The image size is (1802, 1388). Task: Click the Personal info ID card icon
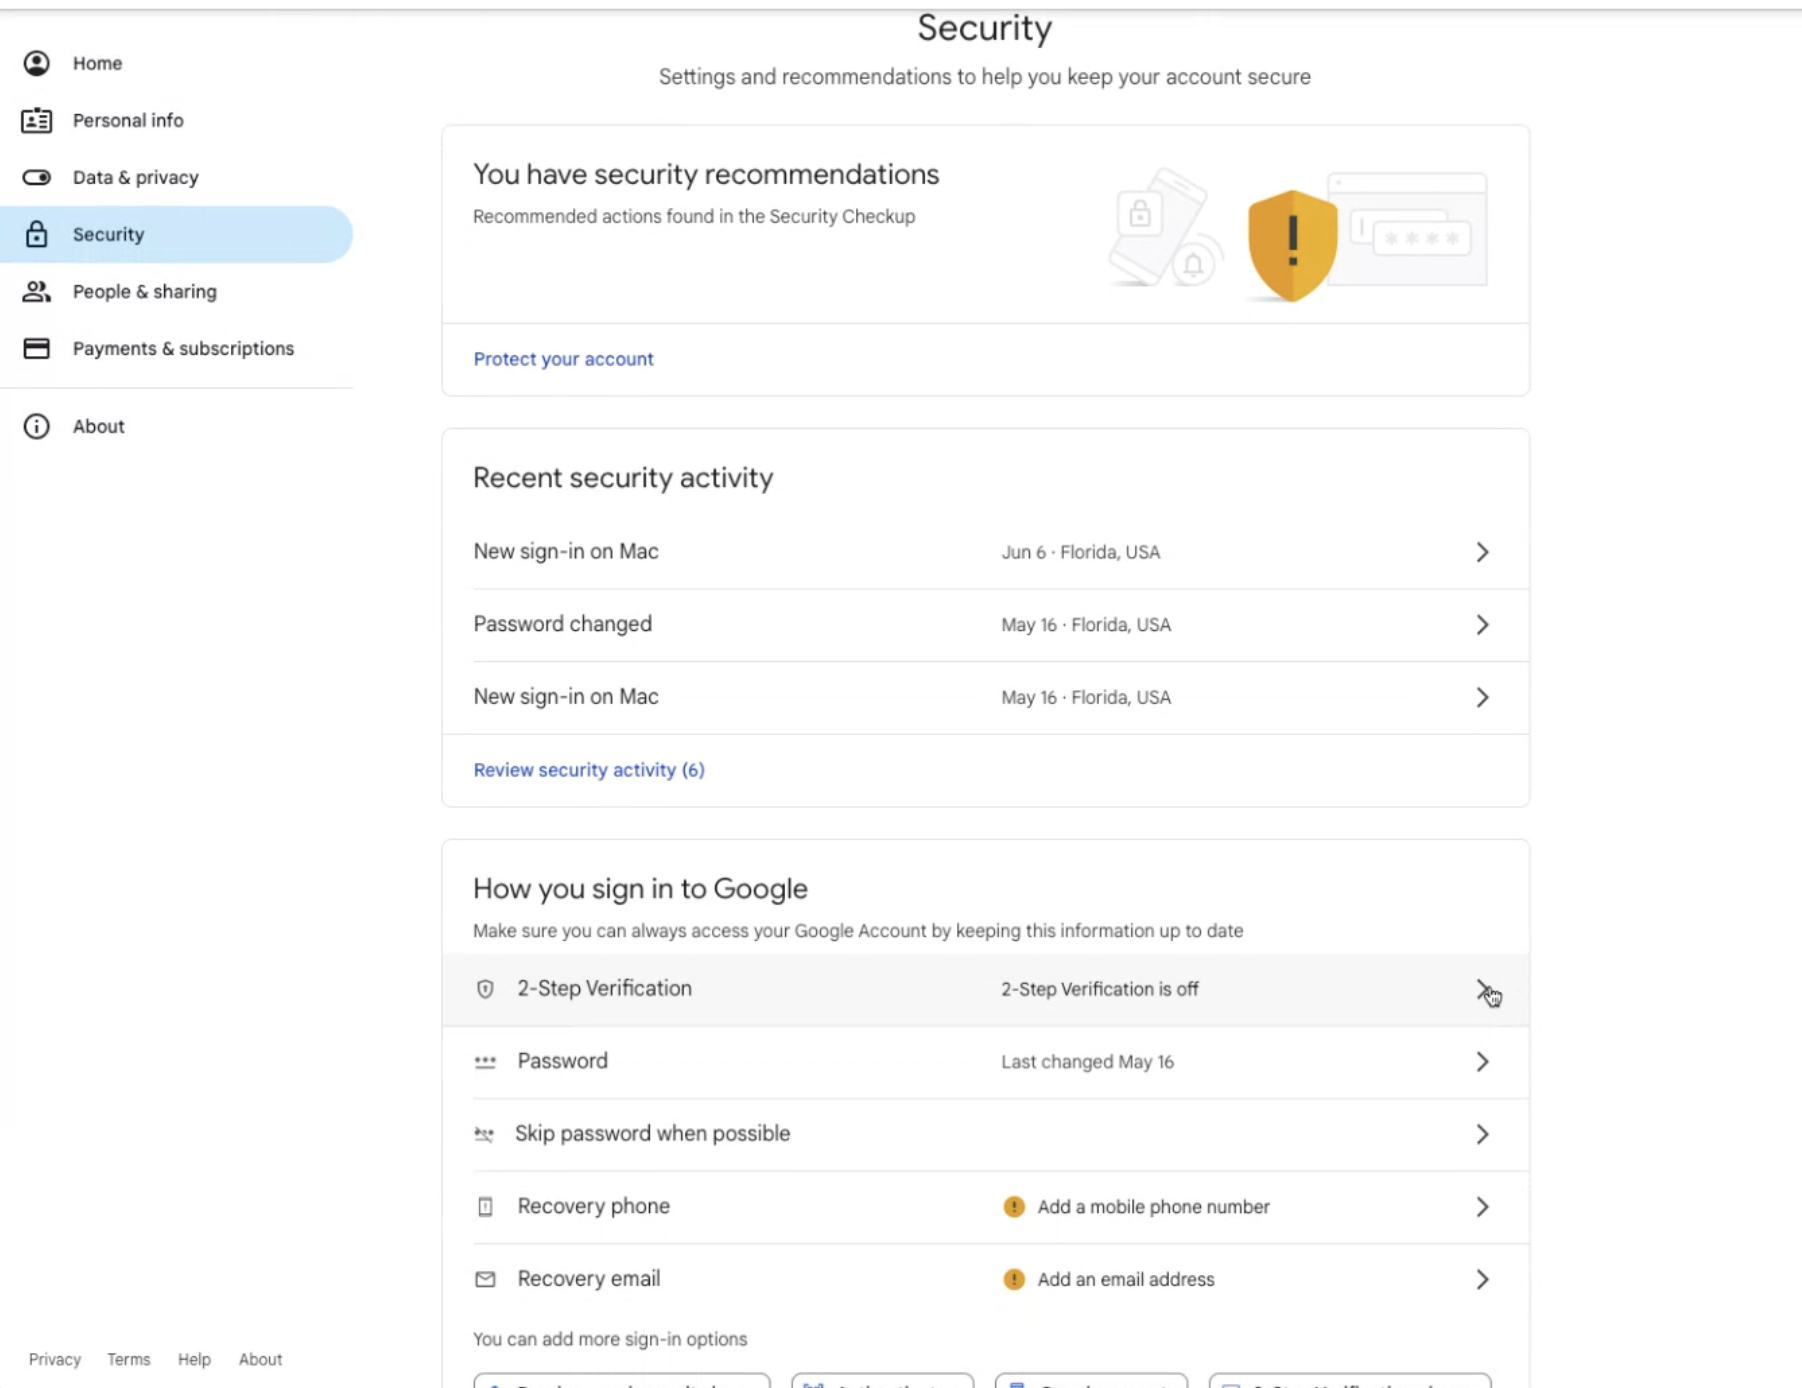(x=37, y=120)
